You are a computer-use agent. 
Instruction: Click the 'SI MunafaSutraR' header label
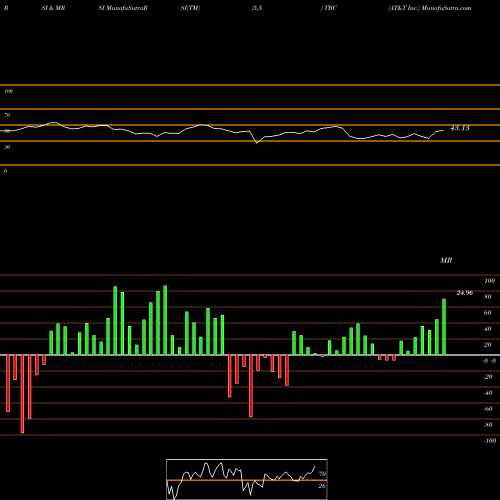(123, 8)
